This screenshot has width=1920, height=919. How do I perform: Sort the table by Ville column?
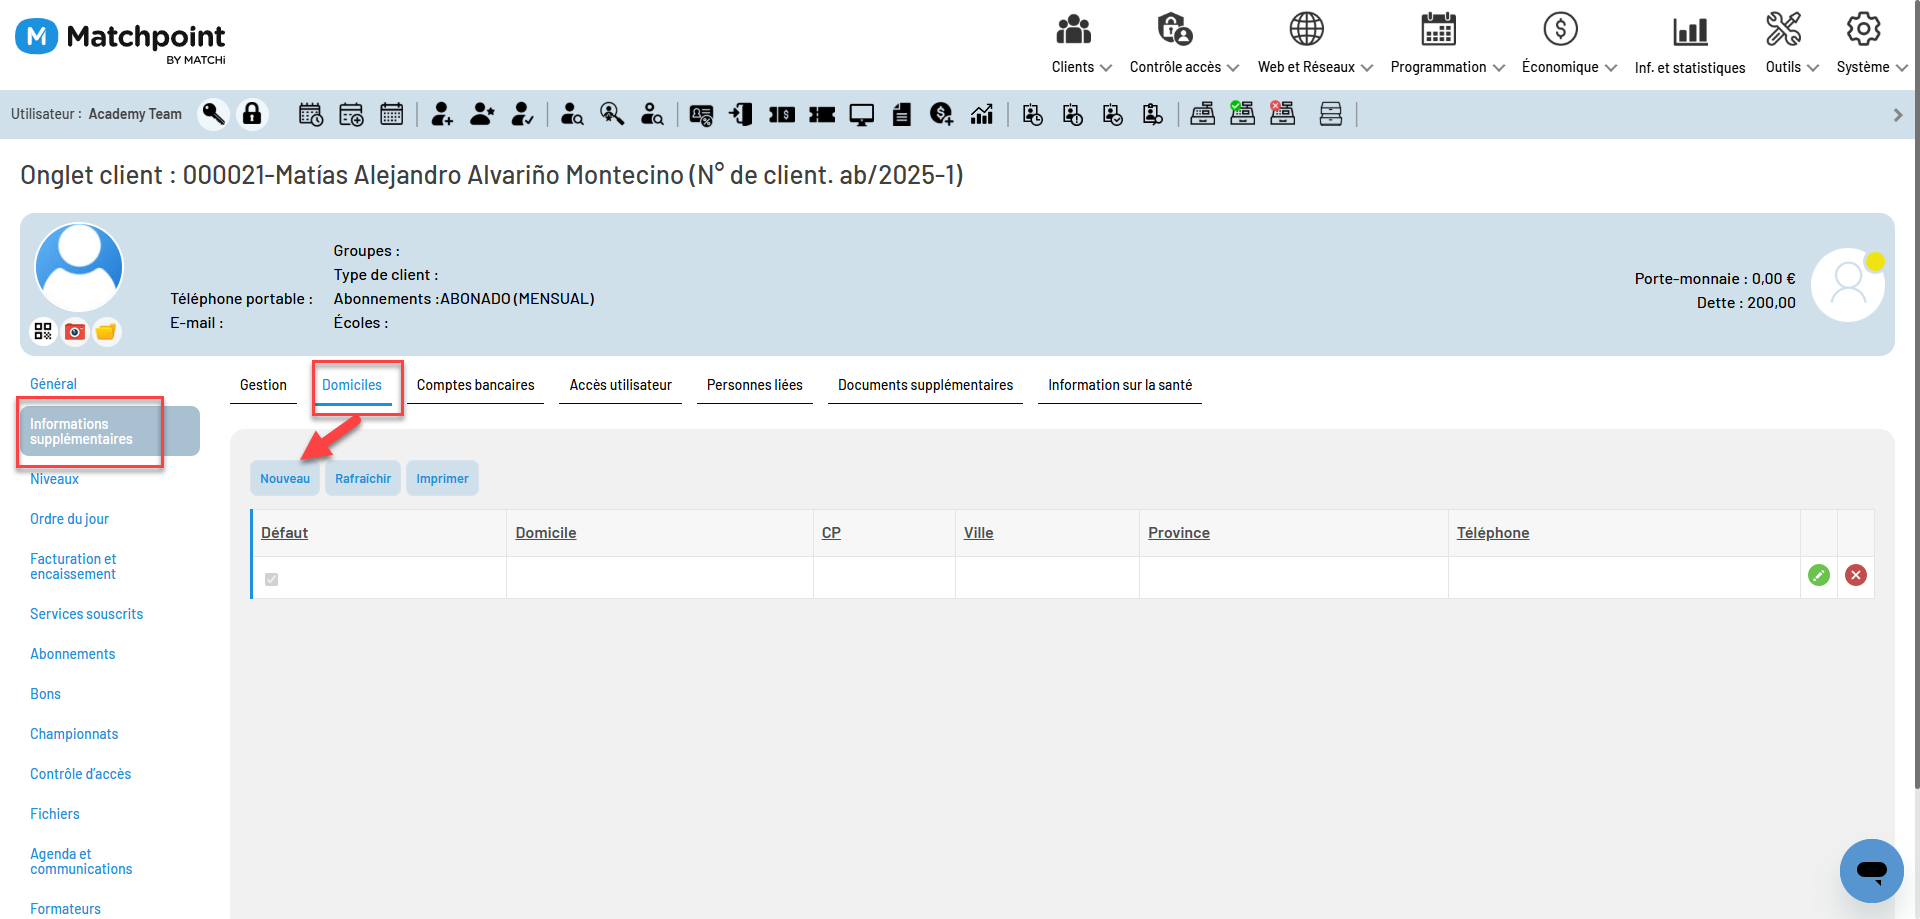click(979, 533)
